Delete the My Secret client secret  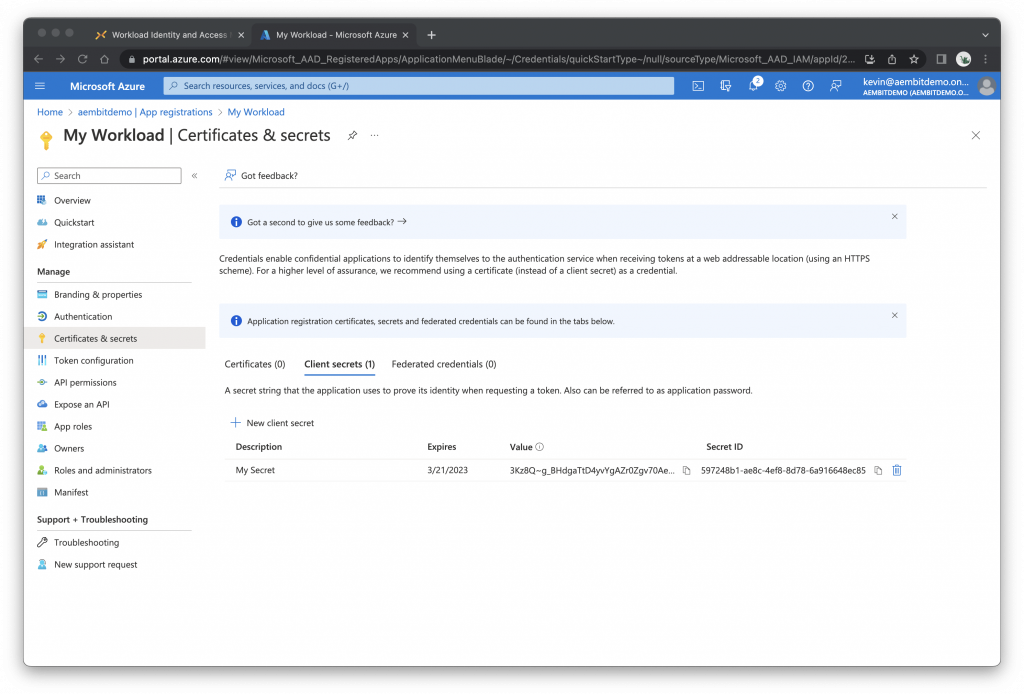[897, 470]
